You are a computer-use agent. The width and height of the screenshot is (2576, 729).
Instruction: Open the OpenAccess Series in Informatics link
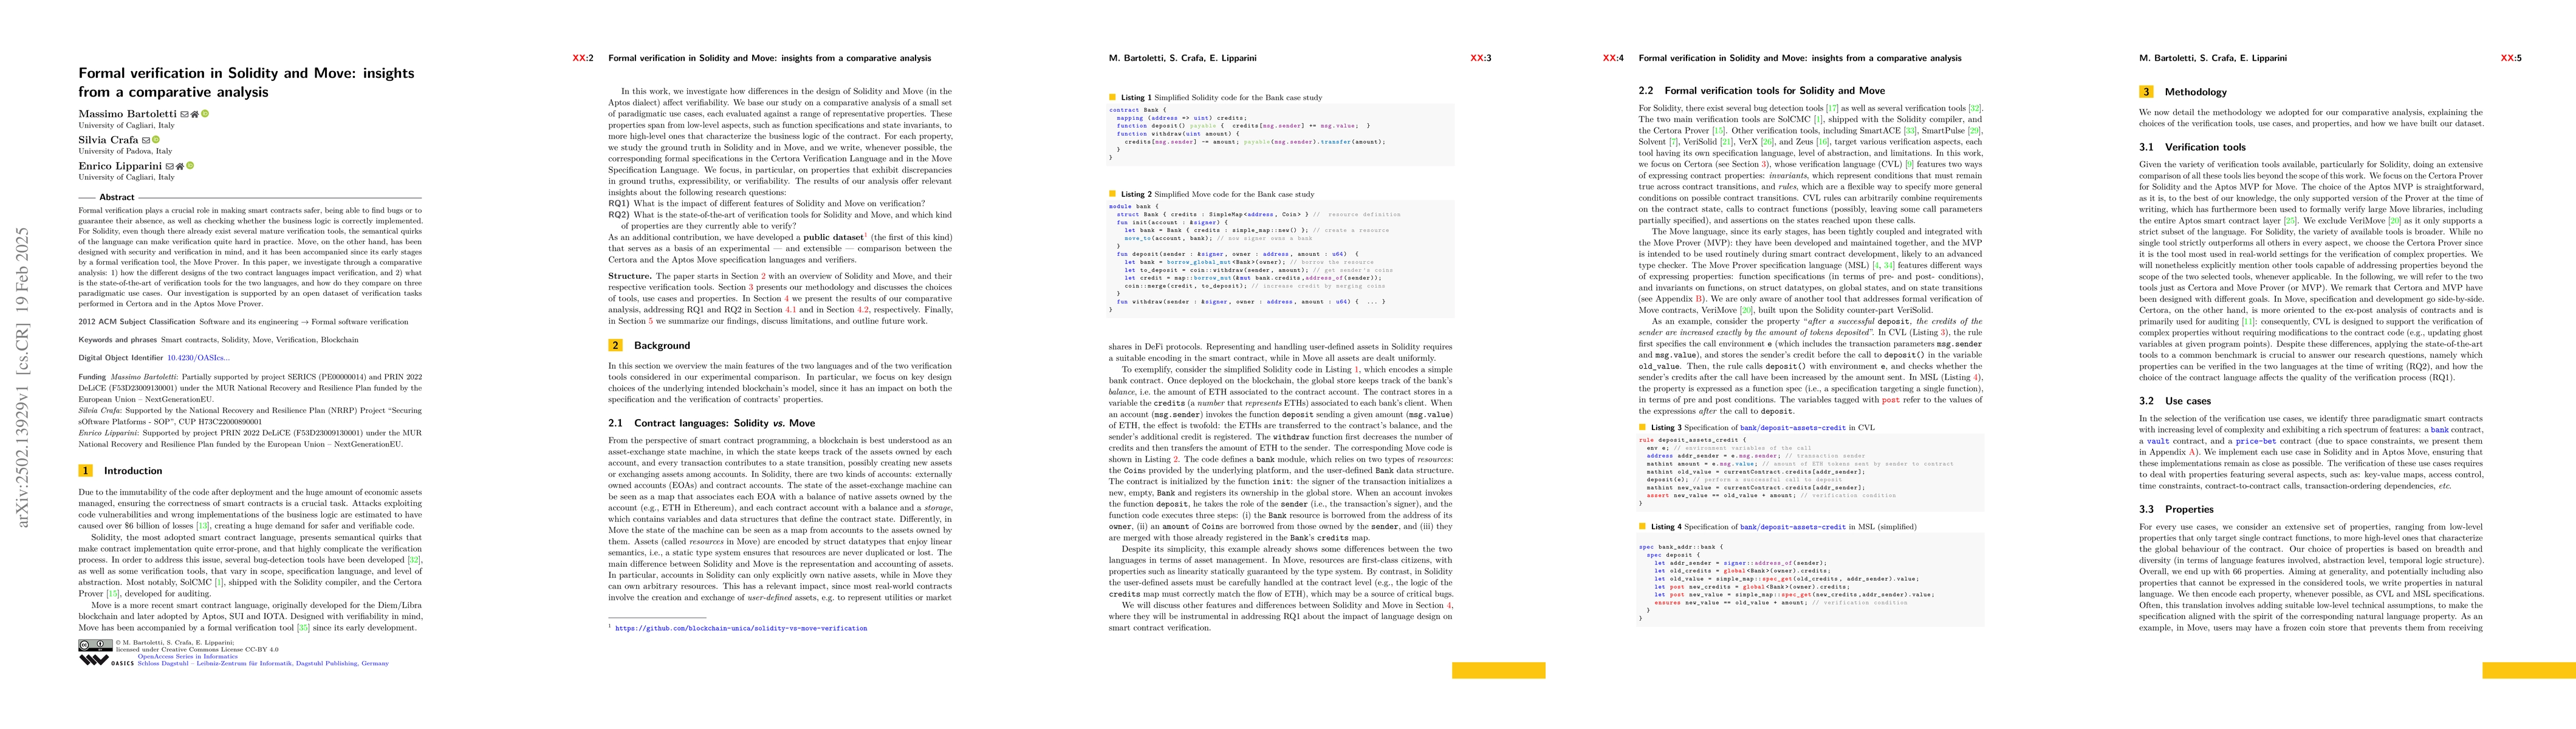click(x=188, y=657)
